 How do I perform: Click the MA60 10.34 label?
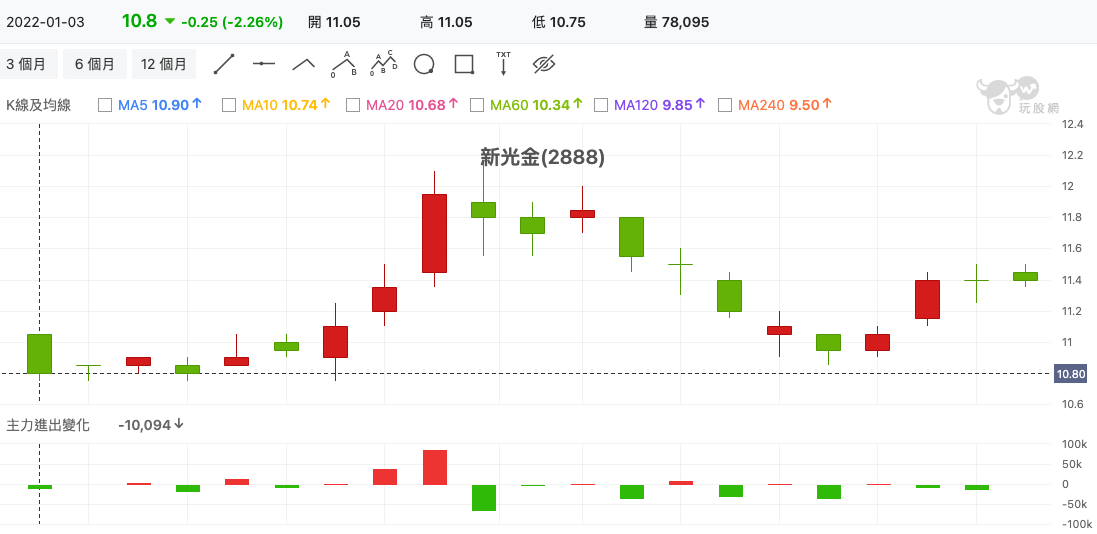pos(537,105)
